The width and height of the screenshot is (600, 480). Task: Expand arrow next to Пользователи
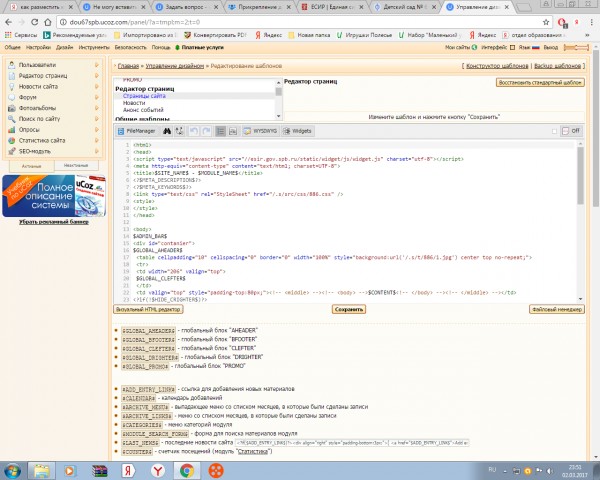[97, 65]
